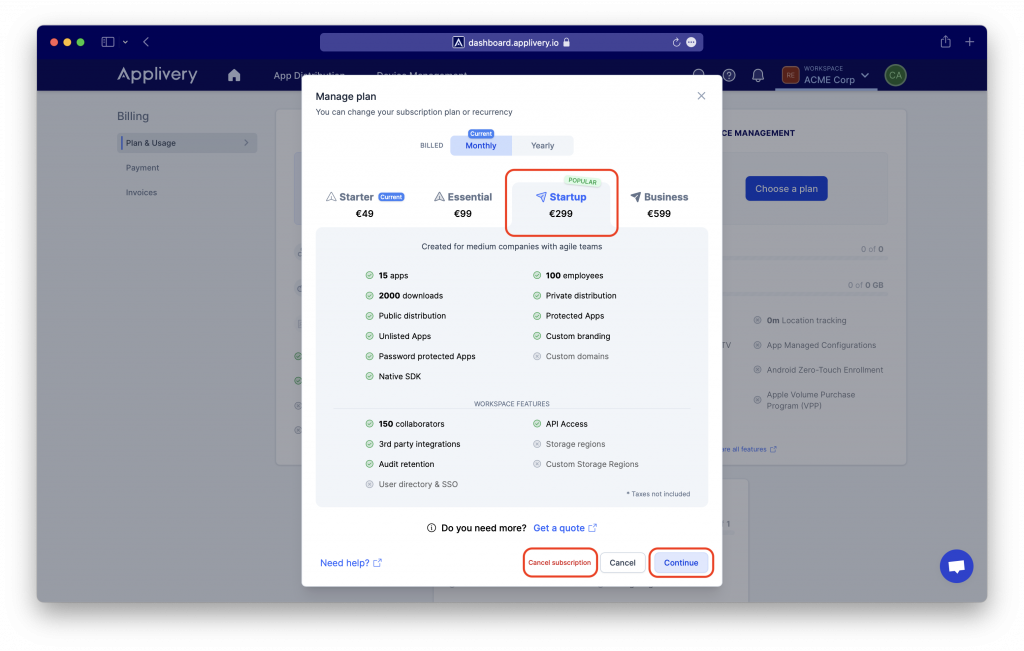
Task: Click the info icon beside Do you need more
Action: pos(431,528)
